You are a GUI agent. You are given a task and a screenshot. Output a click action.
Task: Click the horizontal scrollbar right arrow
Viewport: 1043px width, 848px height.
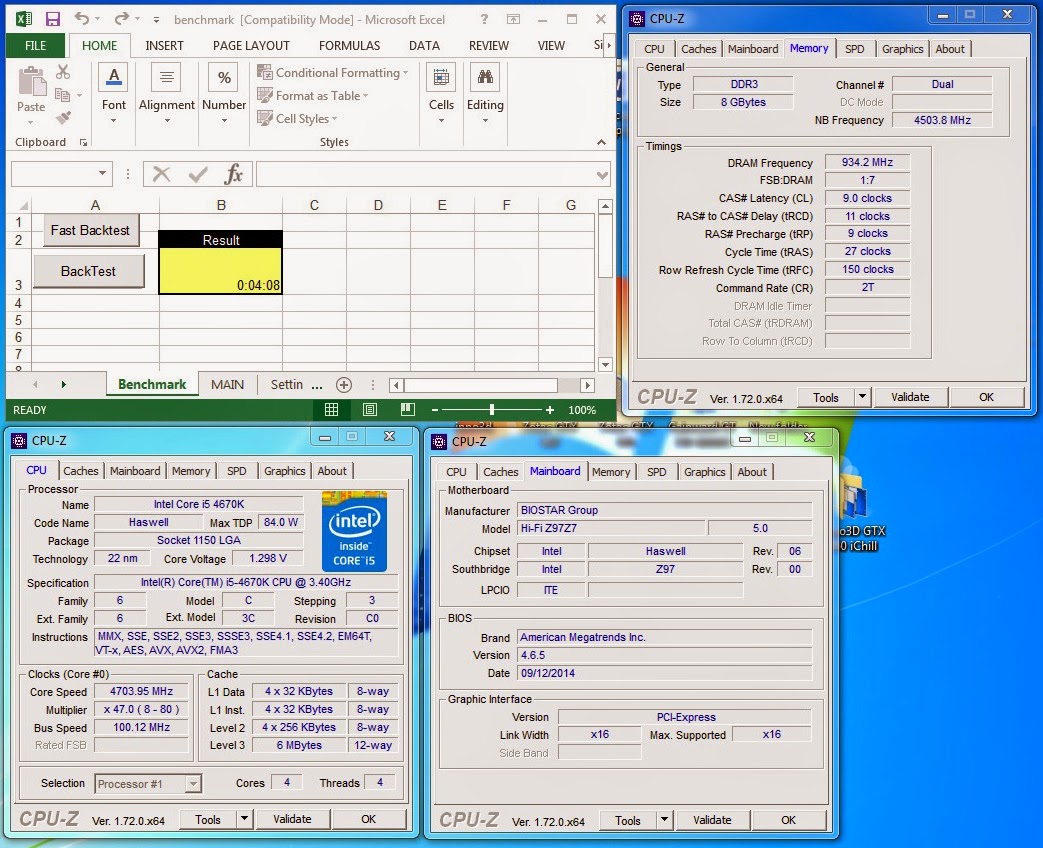point(587,385)
